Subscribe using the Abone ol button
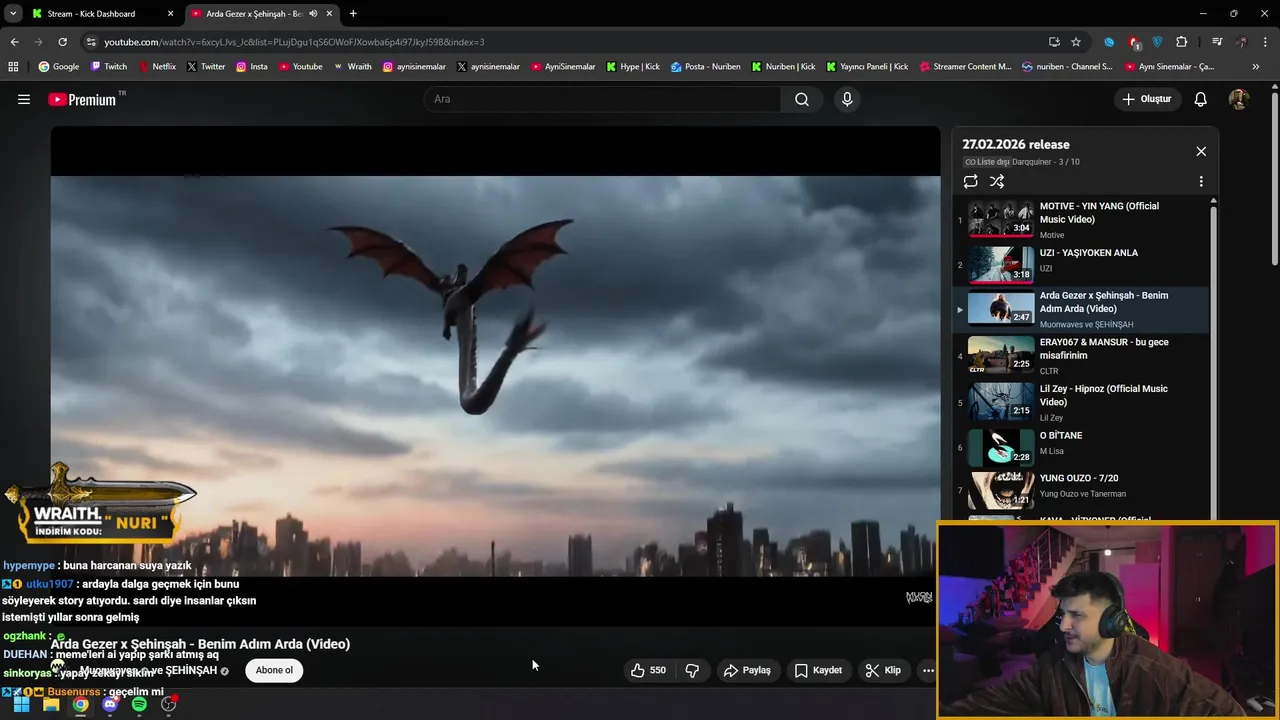 [x=274, y=670]
